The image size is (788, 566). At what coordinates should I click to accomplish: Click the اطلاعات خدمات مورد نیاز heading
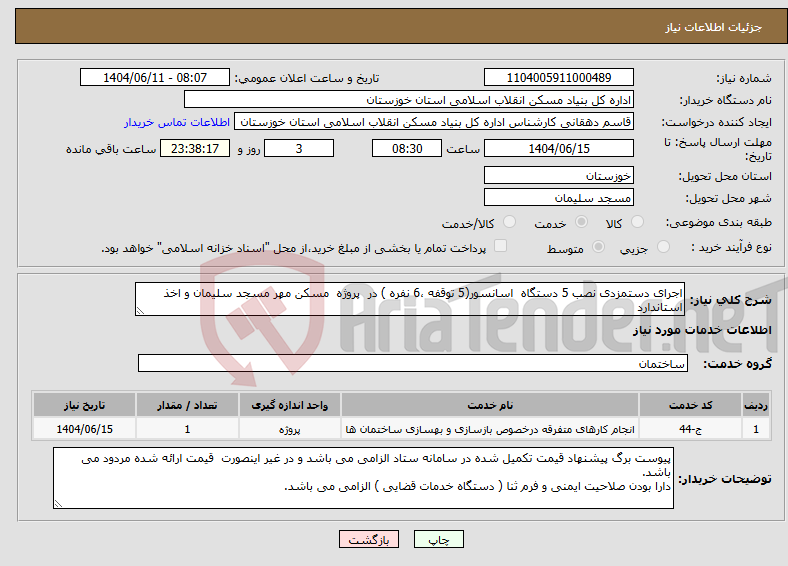pyautogui.click(x=702, y=330)
